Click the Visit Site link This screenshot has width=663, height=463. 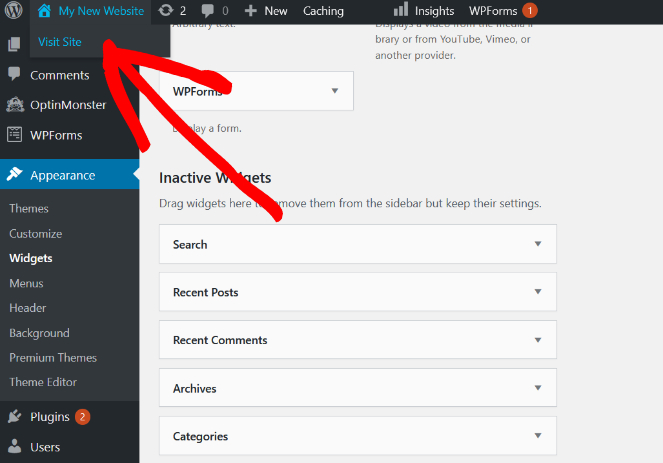[60, 42]
